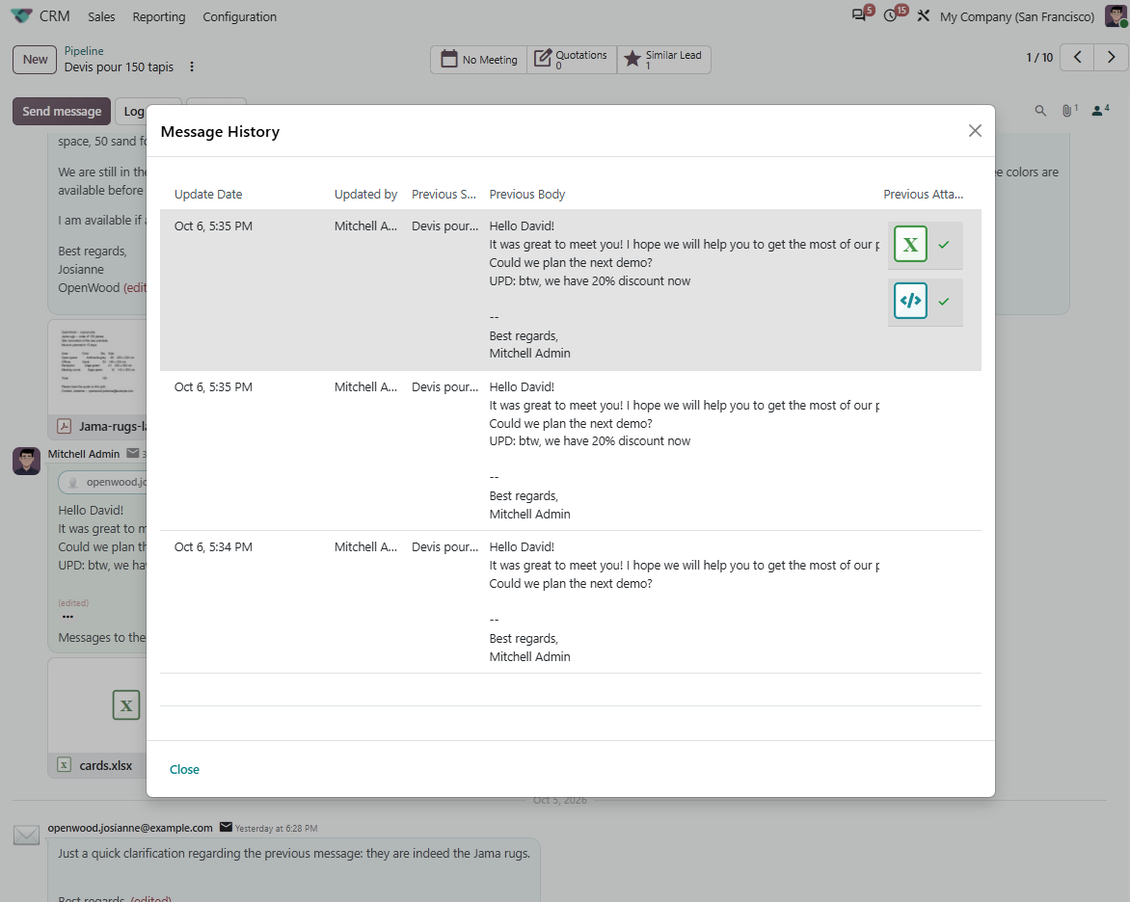Click the Send message button
Image resolution: width=1130 pixels, height=902 pixels.
[62, 112]
